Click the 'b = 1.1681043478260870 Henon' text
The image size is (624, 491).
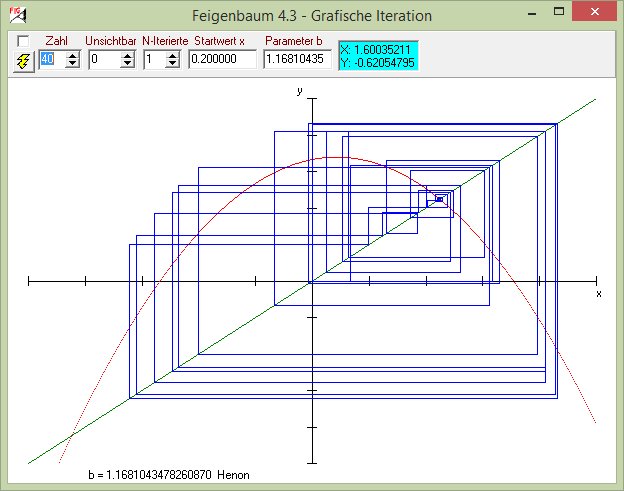point(169,475)
